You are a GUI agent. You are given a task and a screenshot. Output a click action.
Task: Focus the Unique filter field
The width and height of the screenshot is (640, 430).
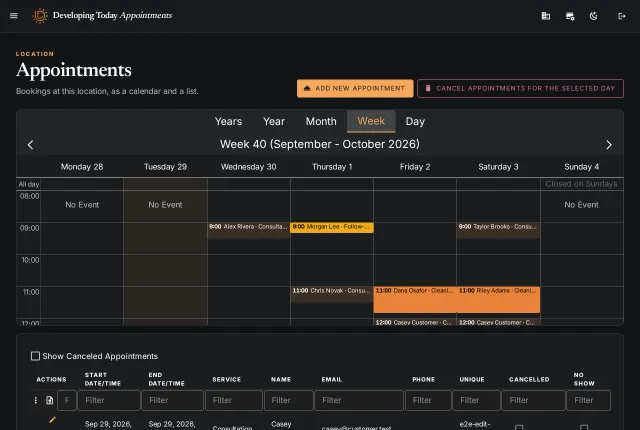pyautogui.click(x=476, y=400)
